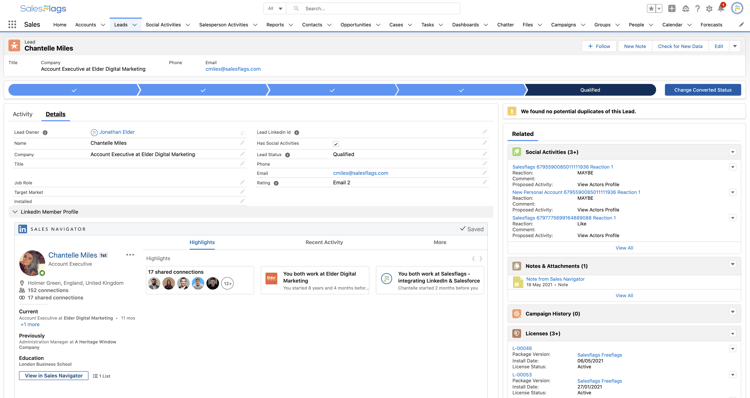Open the Notifications bell icon
Viewport: 750px width, 398px height.
pos(721,8)
